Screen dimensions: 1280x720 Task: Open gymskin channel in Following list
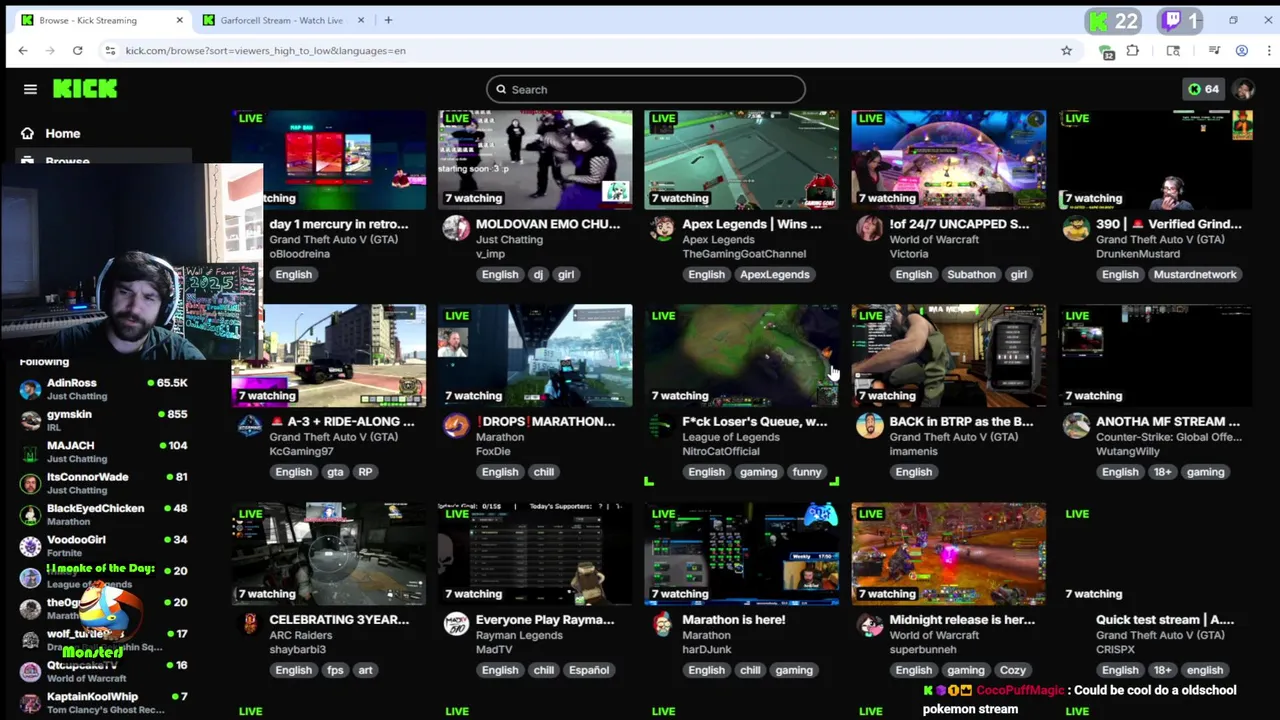[104, 420]
